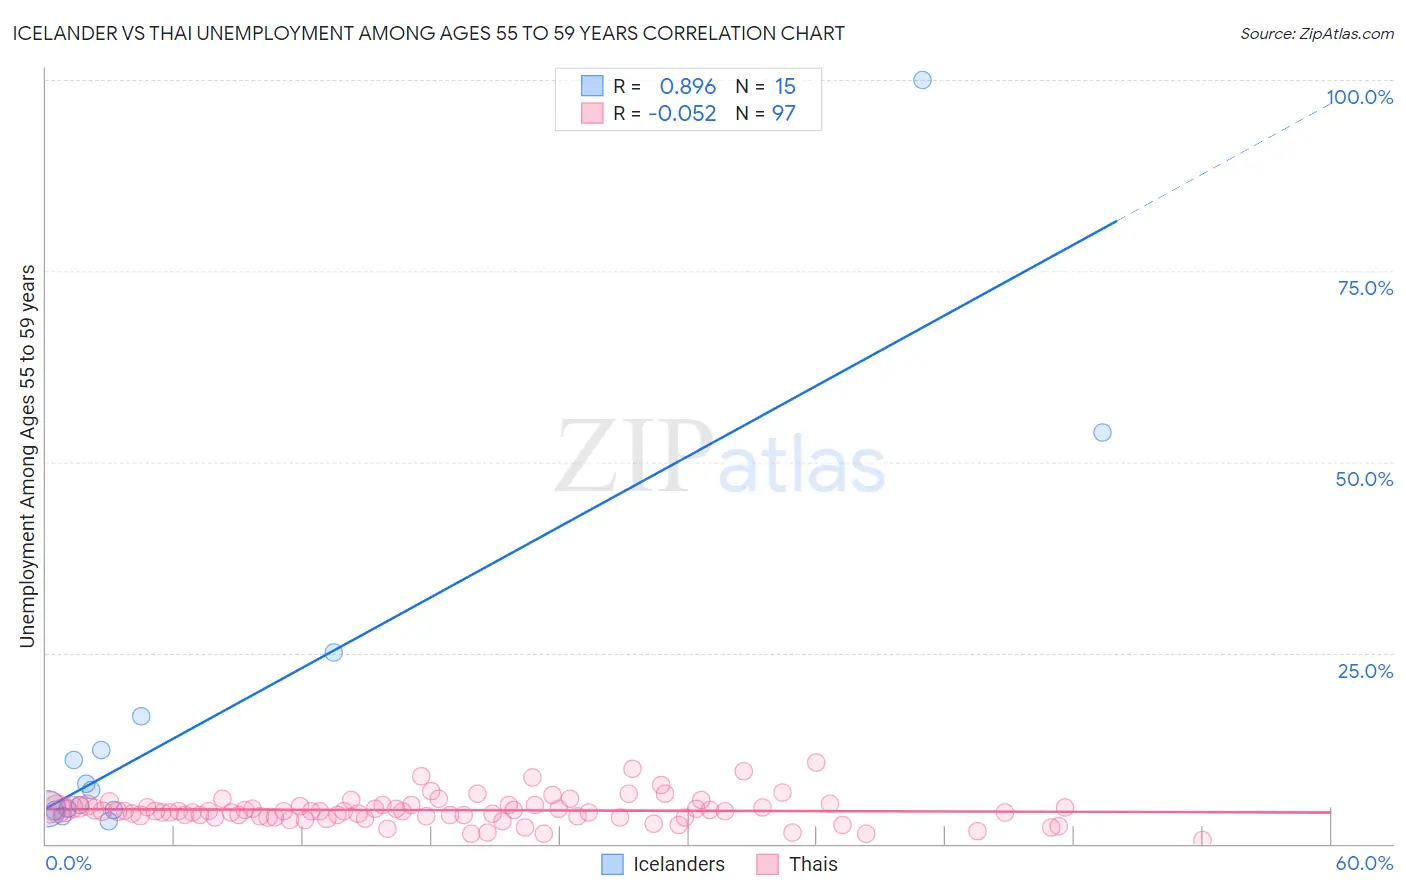Click the pink swatch beside R = -0.052

[592, 113]
